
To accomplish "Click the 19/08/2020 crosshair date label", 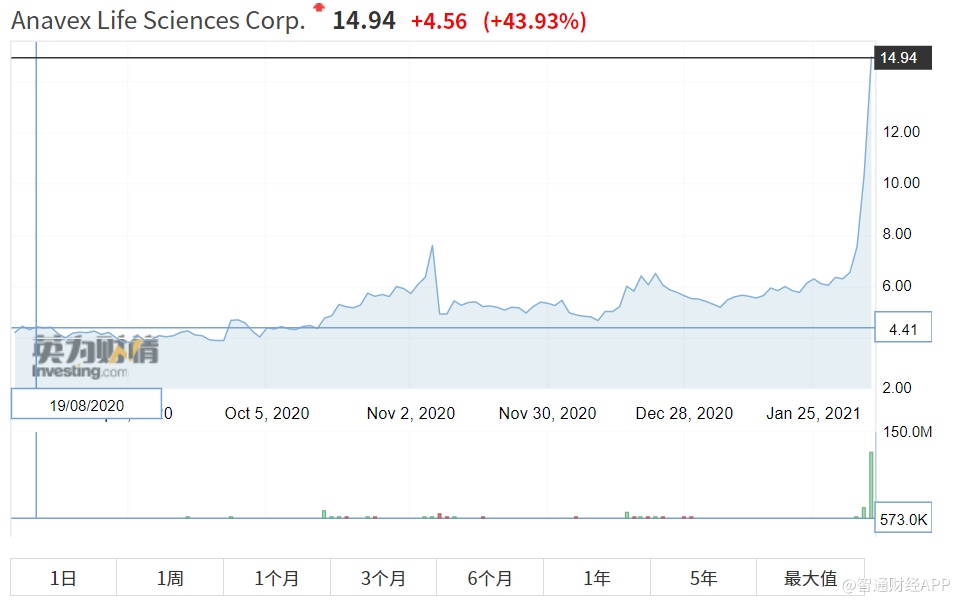I will pos(86,404).
